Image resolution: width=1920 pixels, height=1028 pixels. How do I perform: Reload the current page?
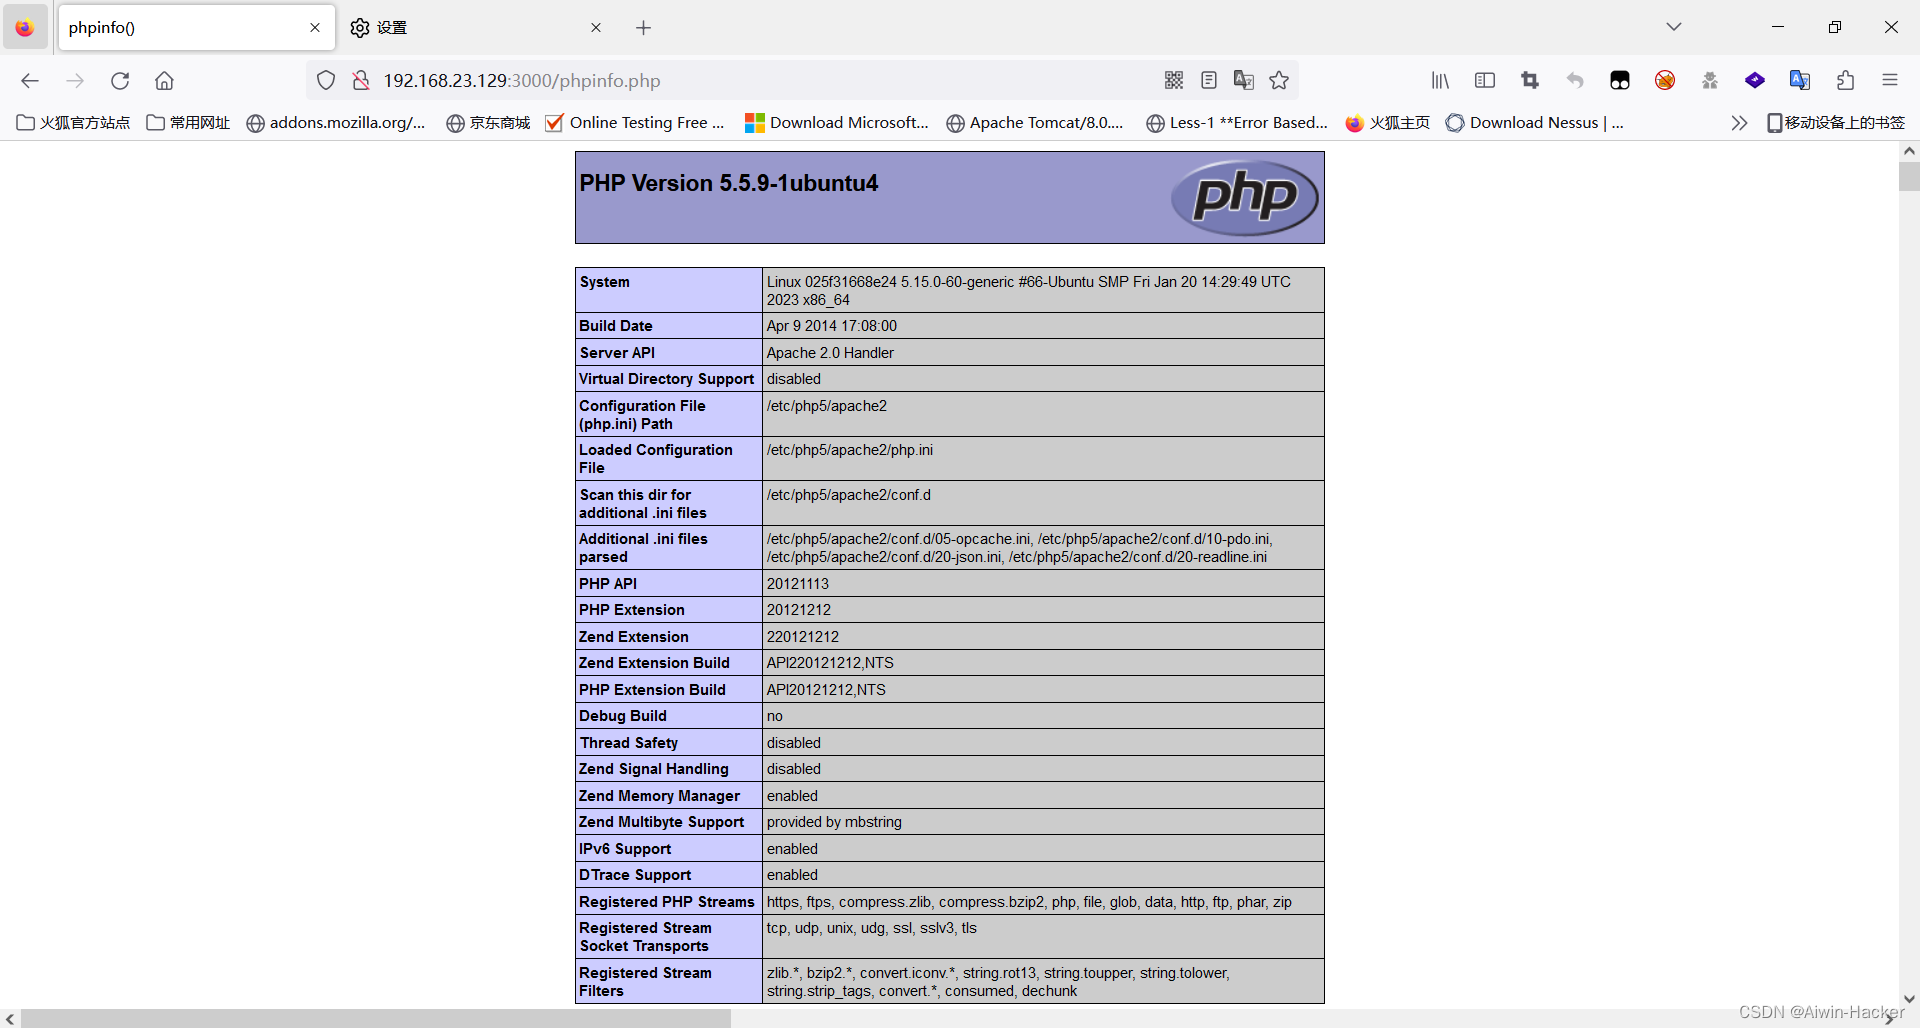tap(120, 81)
